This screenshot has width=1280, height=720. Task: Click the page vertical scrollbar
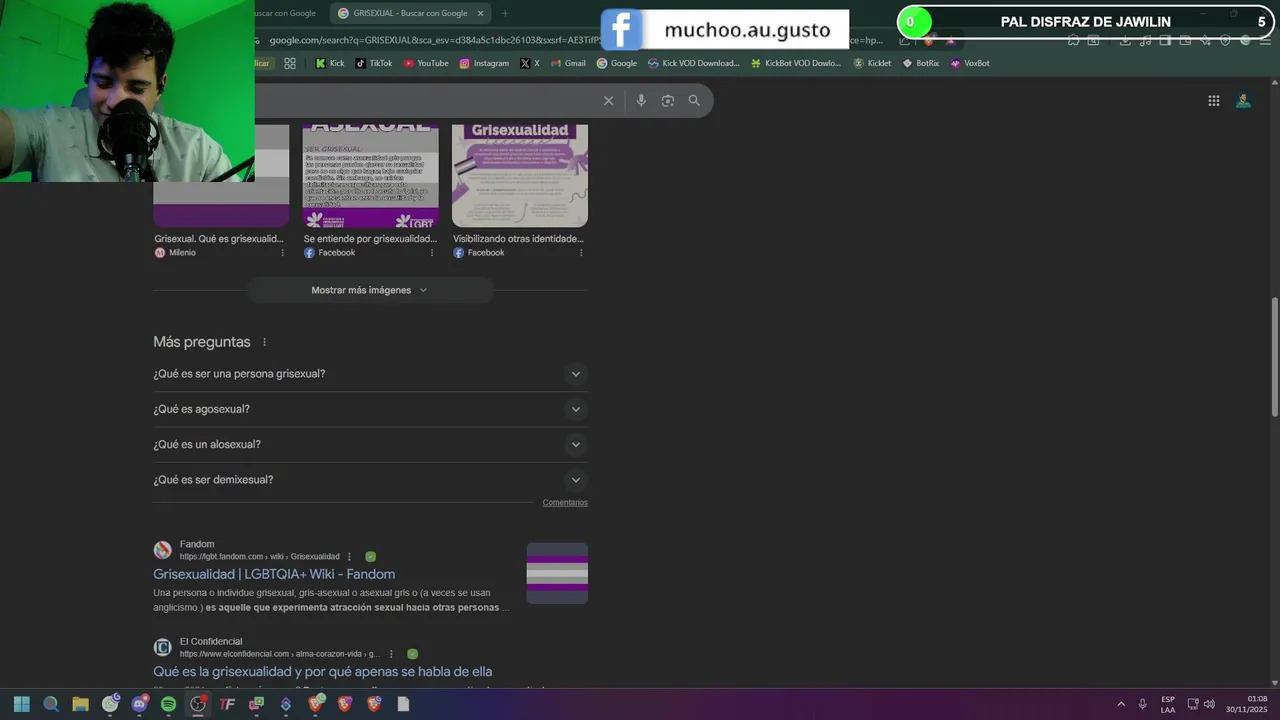(x=1274, y=357)
